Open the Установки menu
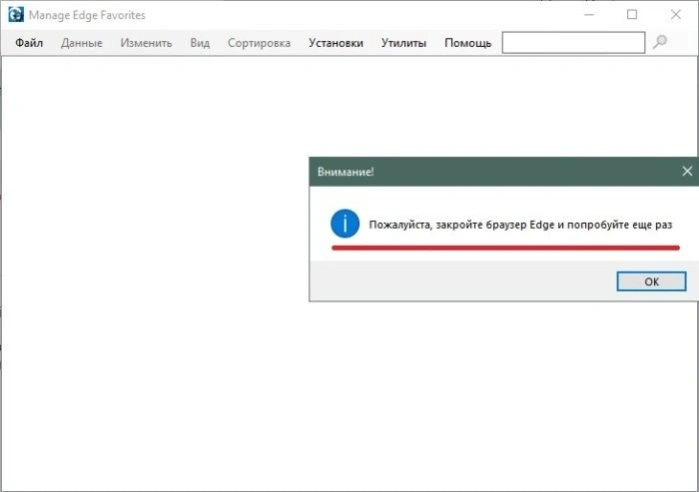The image size is (699, 492). coord(336,43)
